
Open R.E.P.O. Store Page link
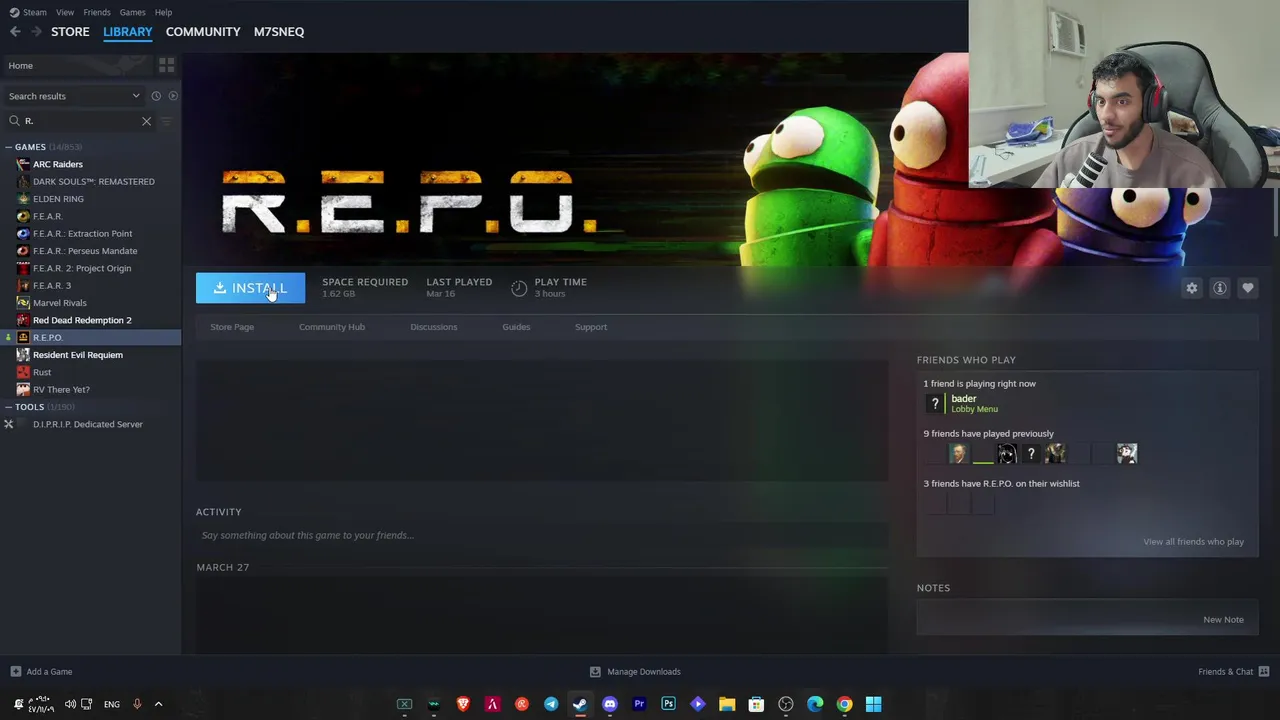[x=232, y=327]
